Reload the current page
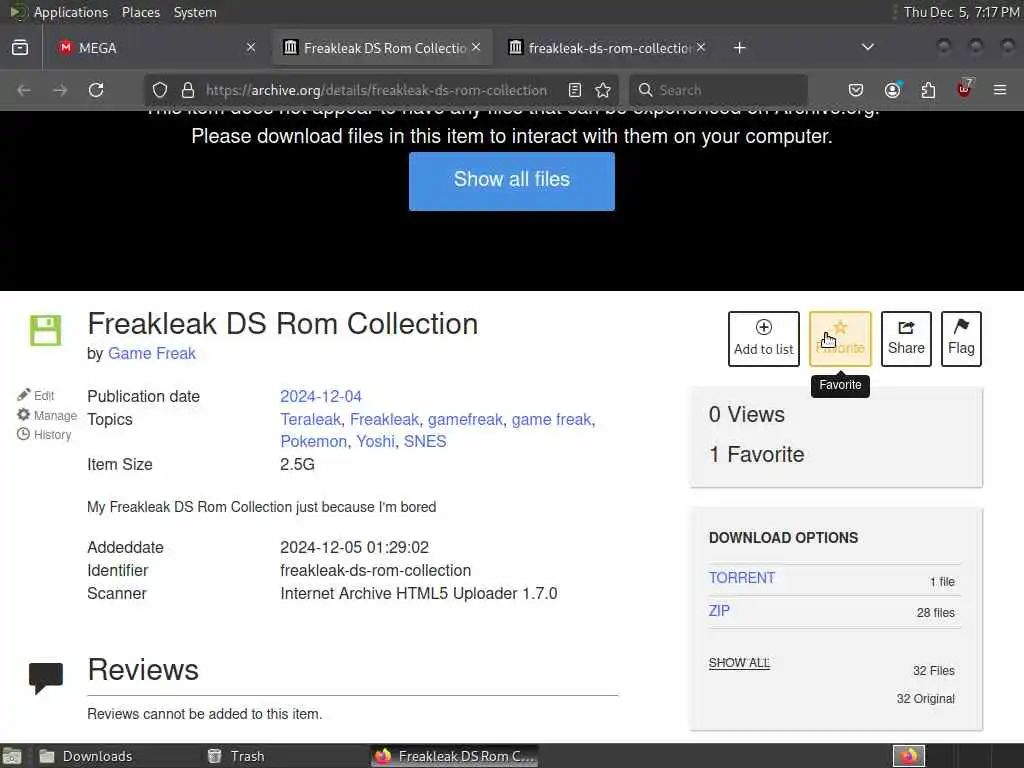Screen dimensions: 1024x768 coord(96,90)
